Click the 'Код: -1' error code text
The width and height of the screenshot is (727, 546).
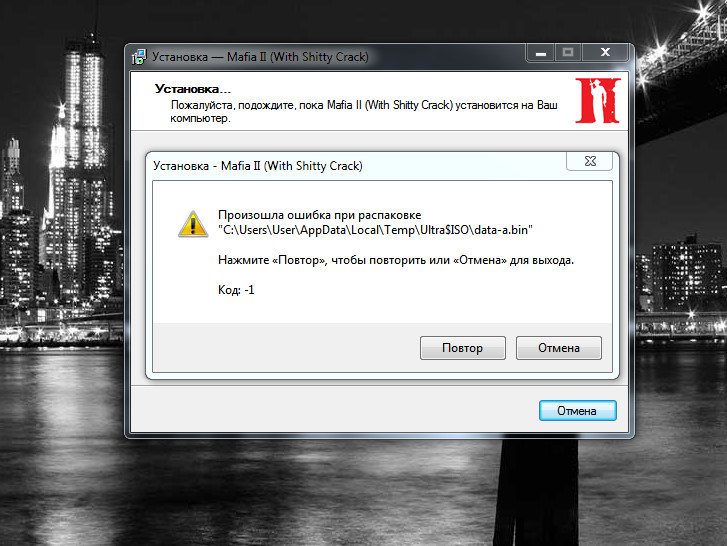coord(236,290)
